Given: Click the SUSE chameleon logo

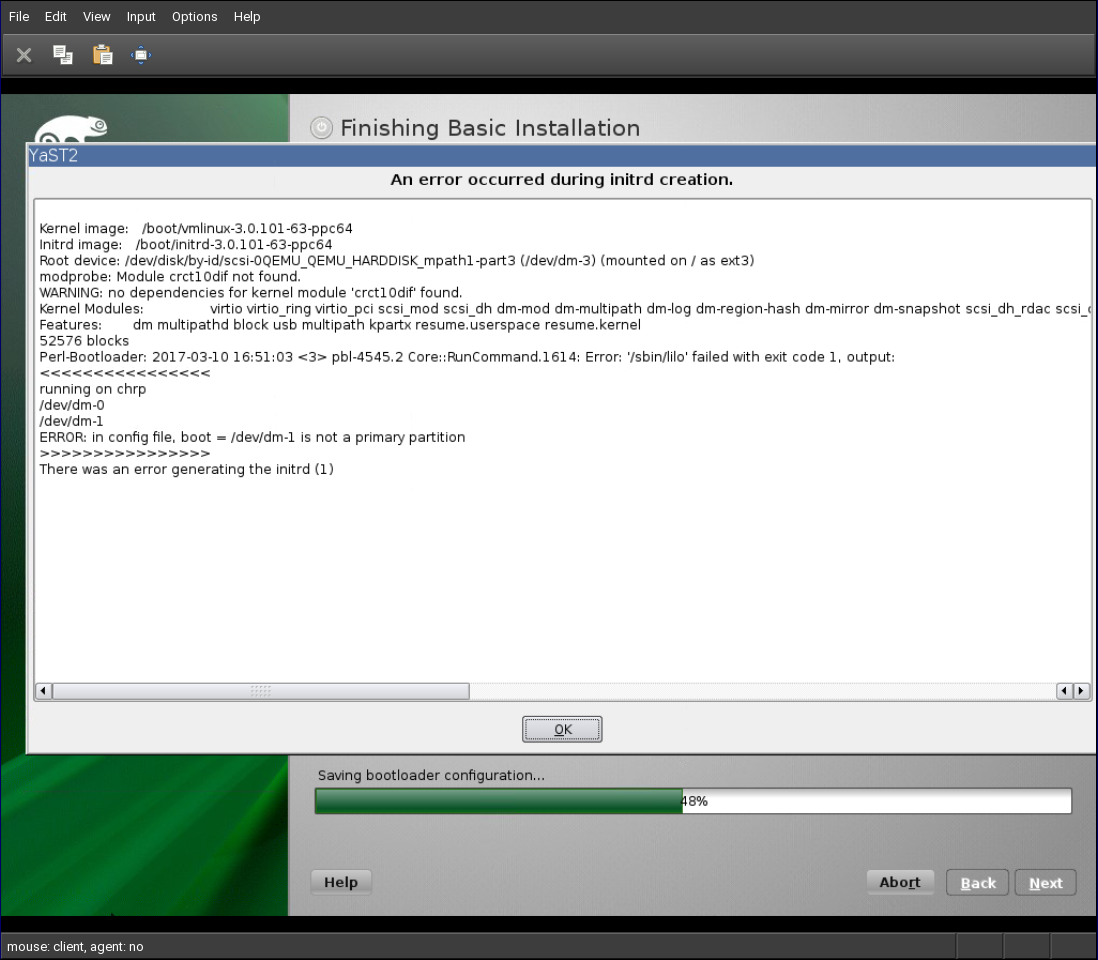Looking at the screenshot, I should pos(72,130).
